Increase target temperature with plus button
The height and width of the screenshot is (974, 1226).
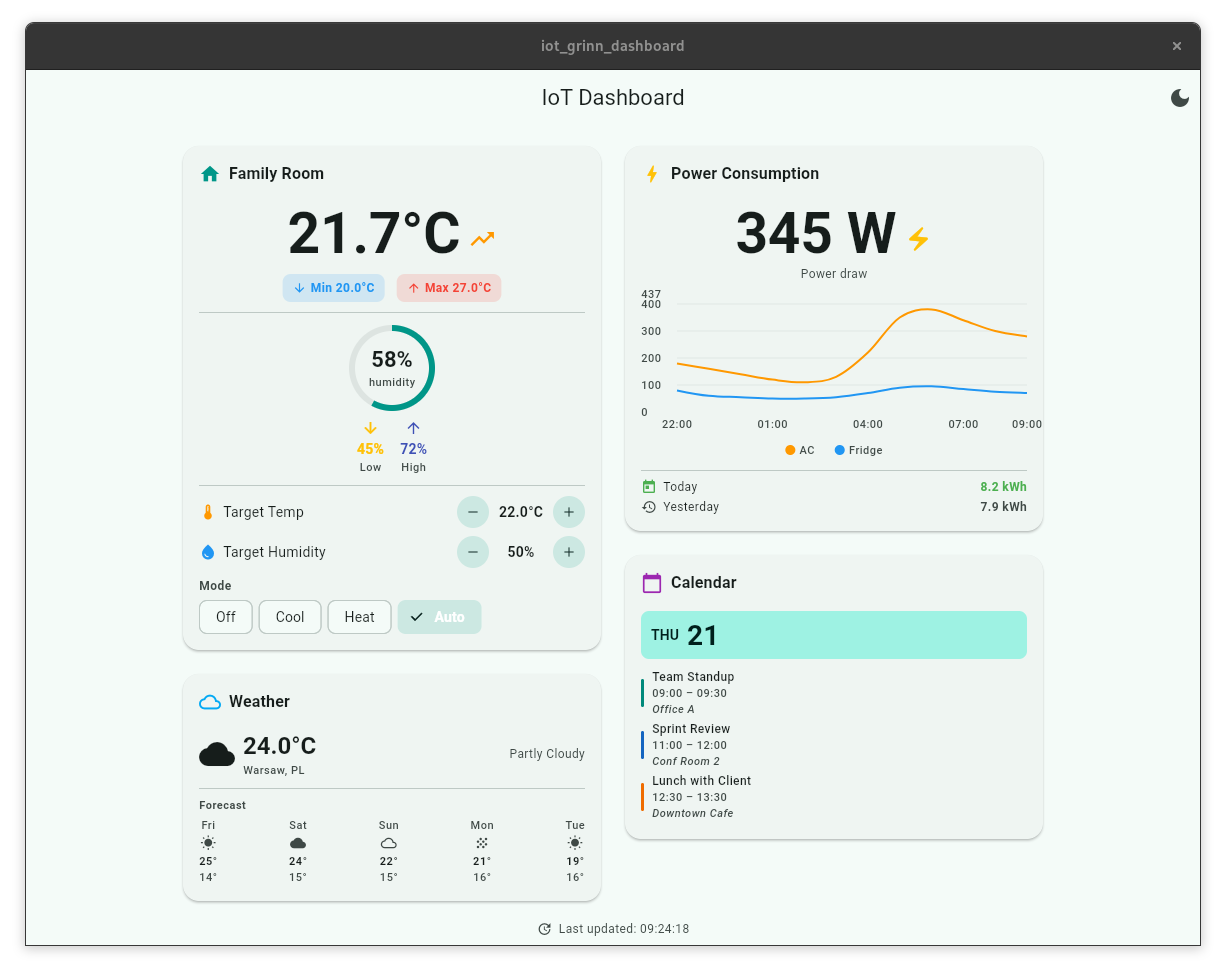coord(569,512)
